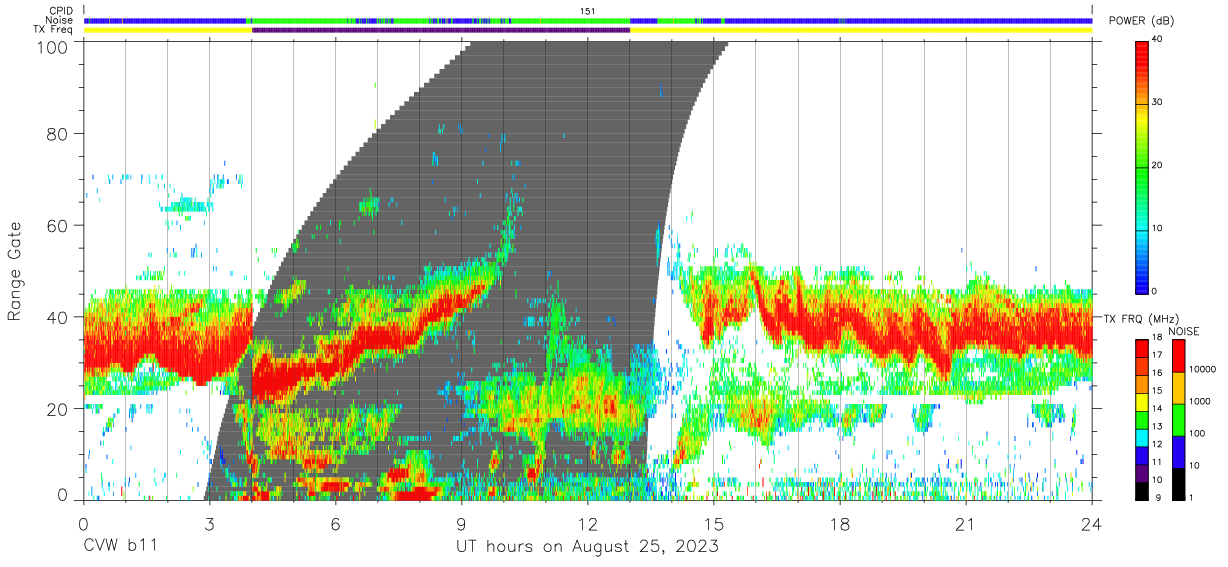Click the NOISE color scale
1228x567 pixels.
point(1177,419)
